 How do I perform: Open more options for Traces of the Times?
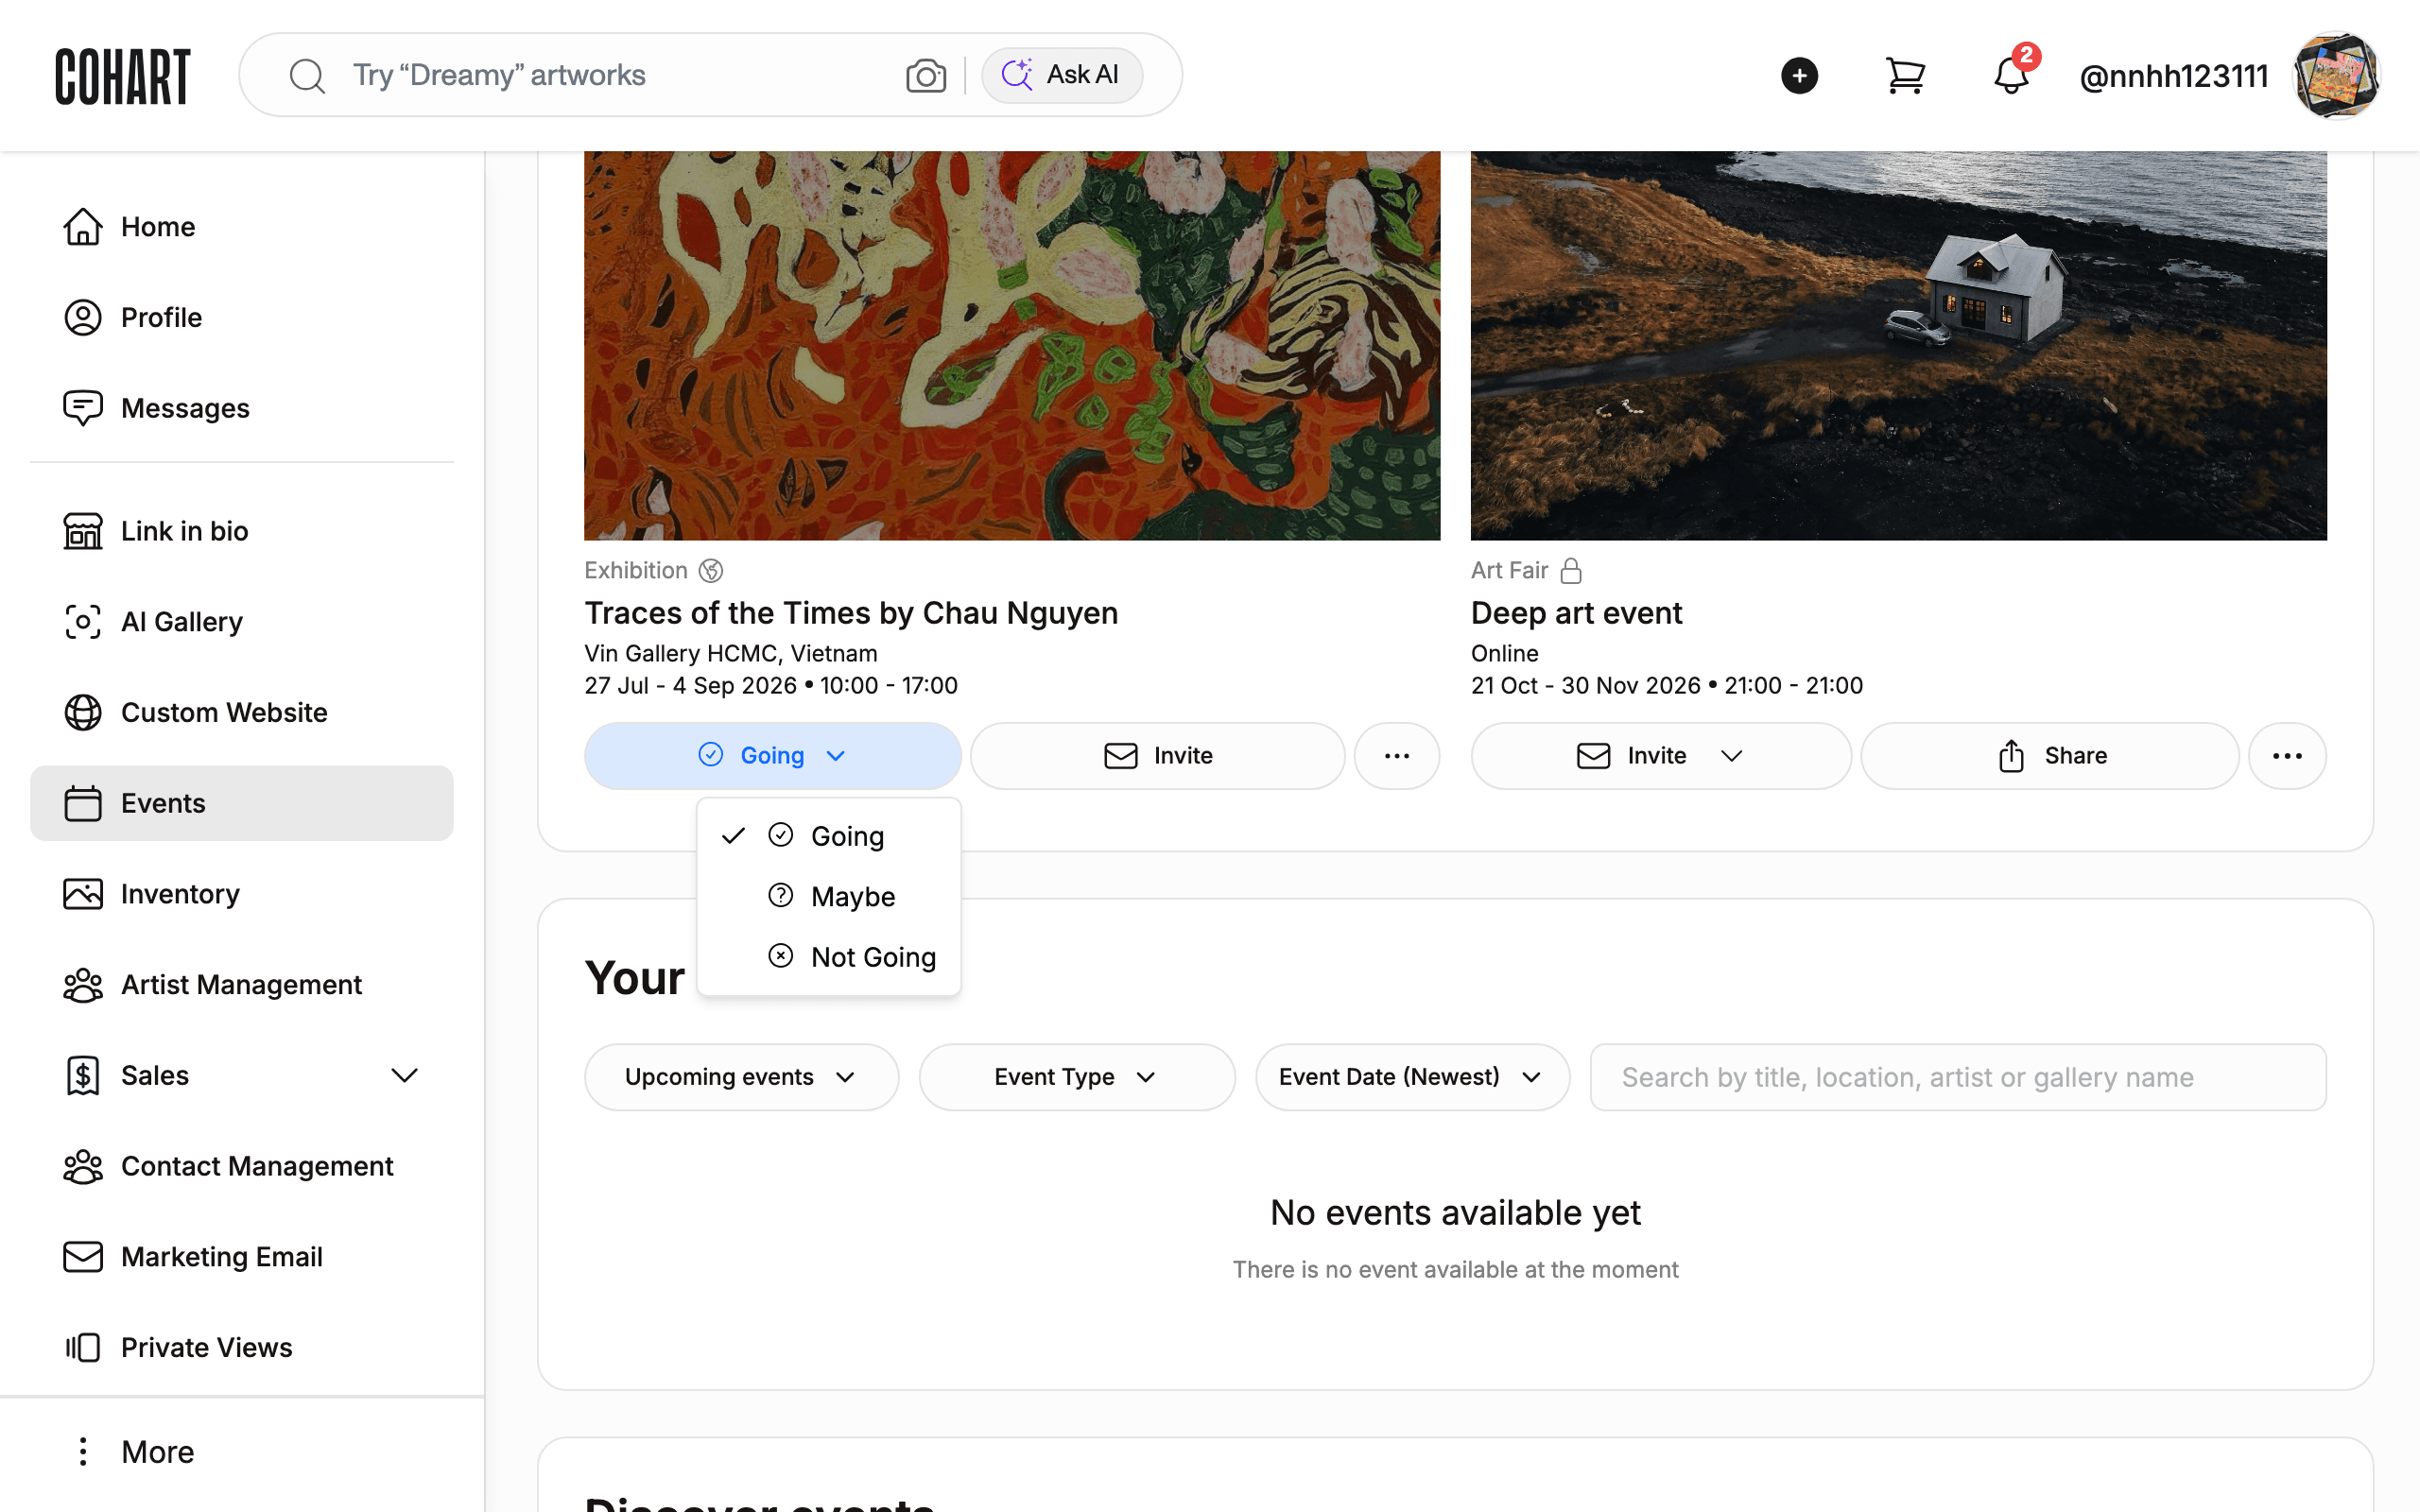[x=1397, y=756]
